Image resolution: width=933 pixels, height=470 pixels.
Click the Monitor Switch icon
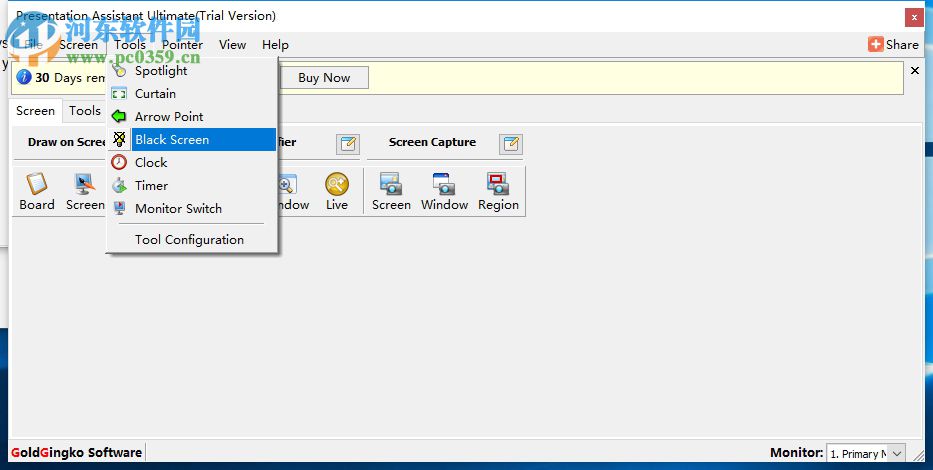(x=120, y=208)
